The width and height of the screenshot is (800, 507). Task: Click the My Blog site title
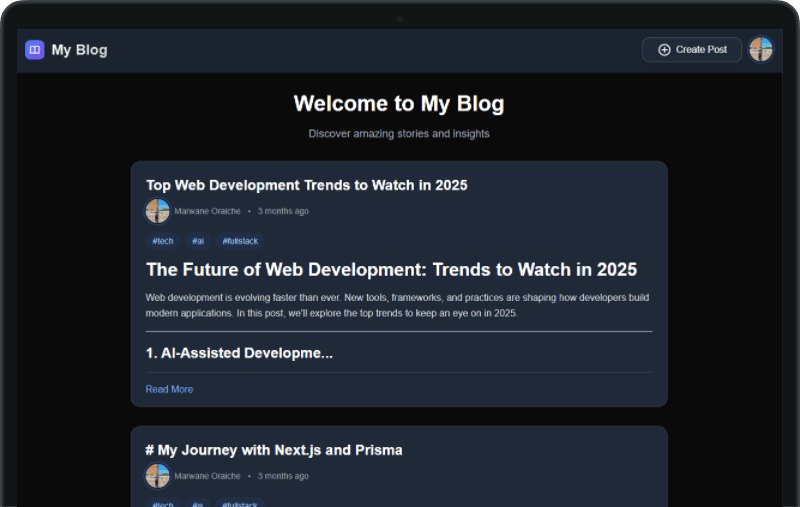click(x=79, y=50)
